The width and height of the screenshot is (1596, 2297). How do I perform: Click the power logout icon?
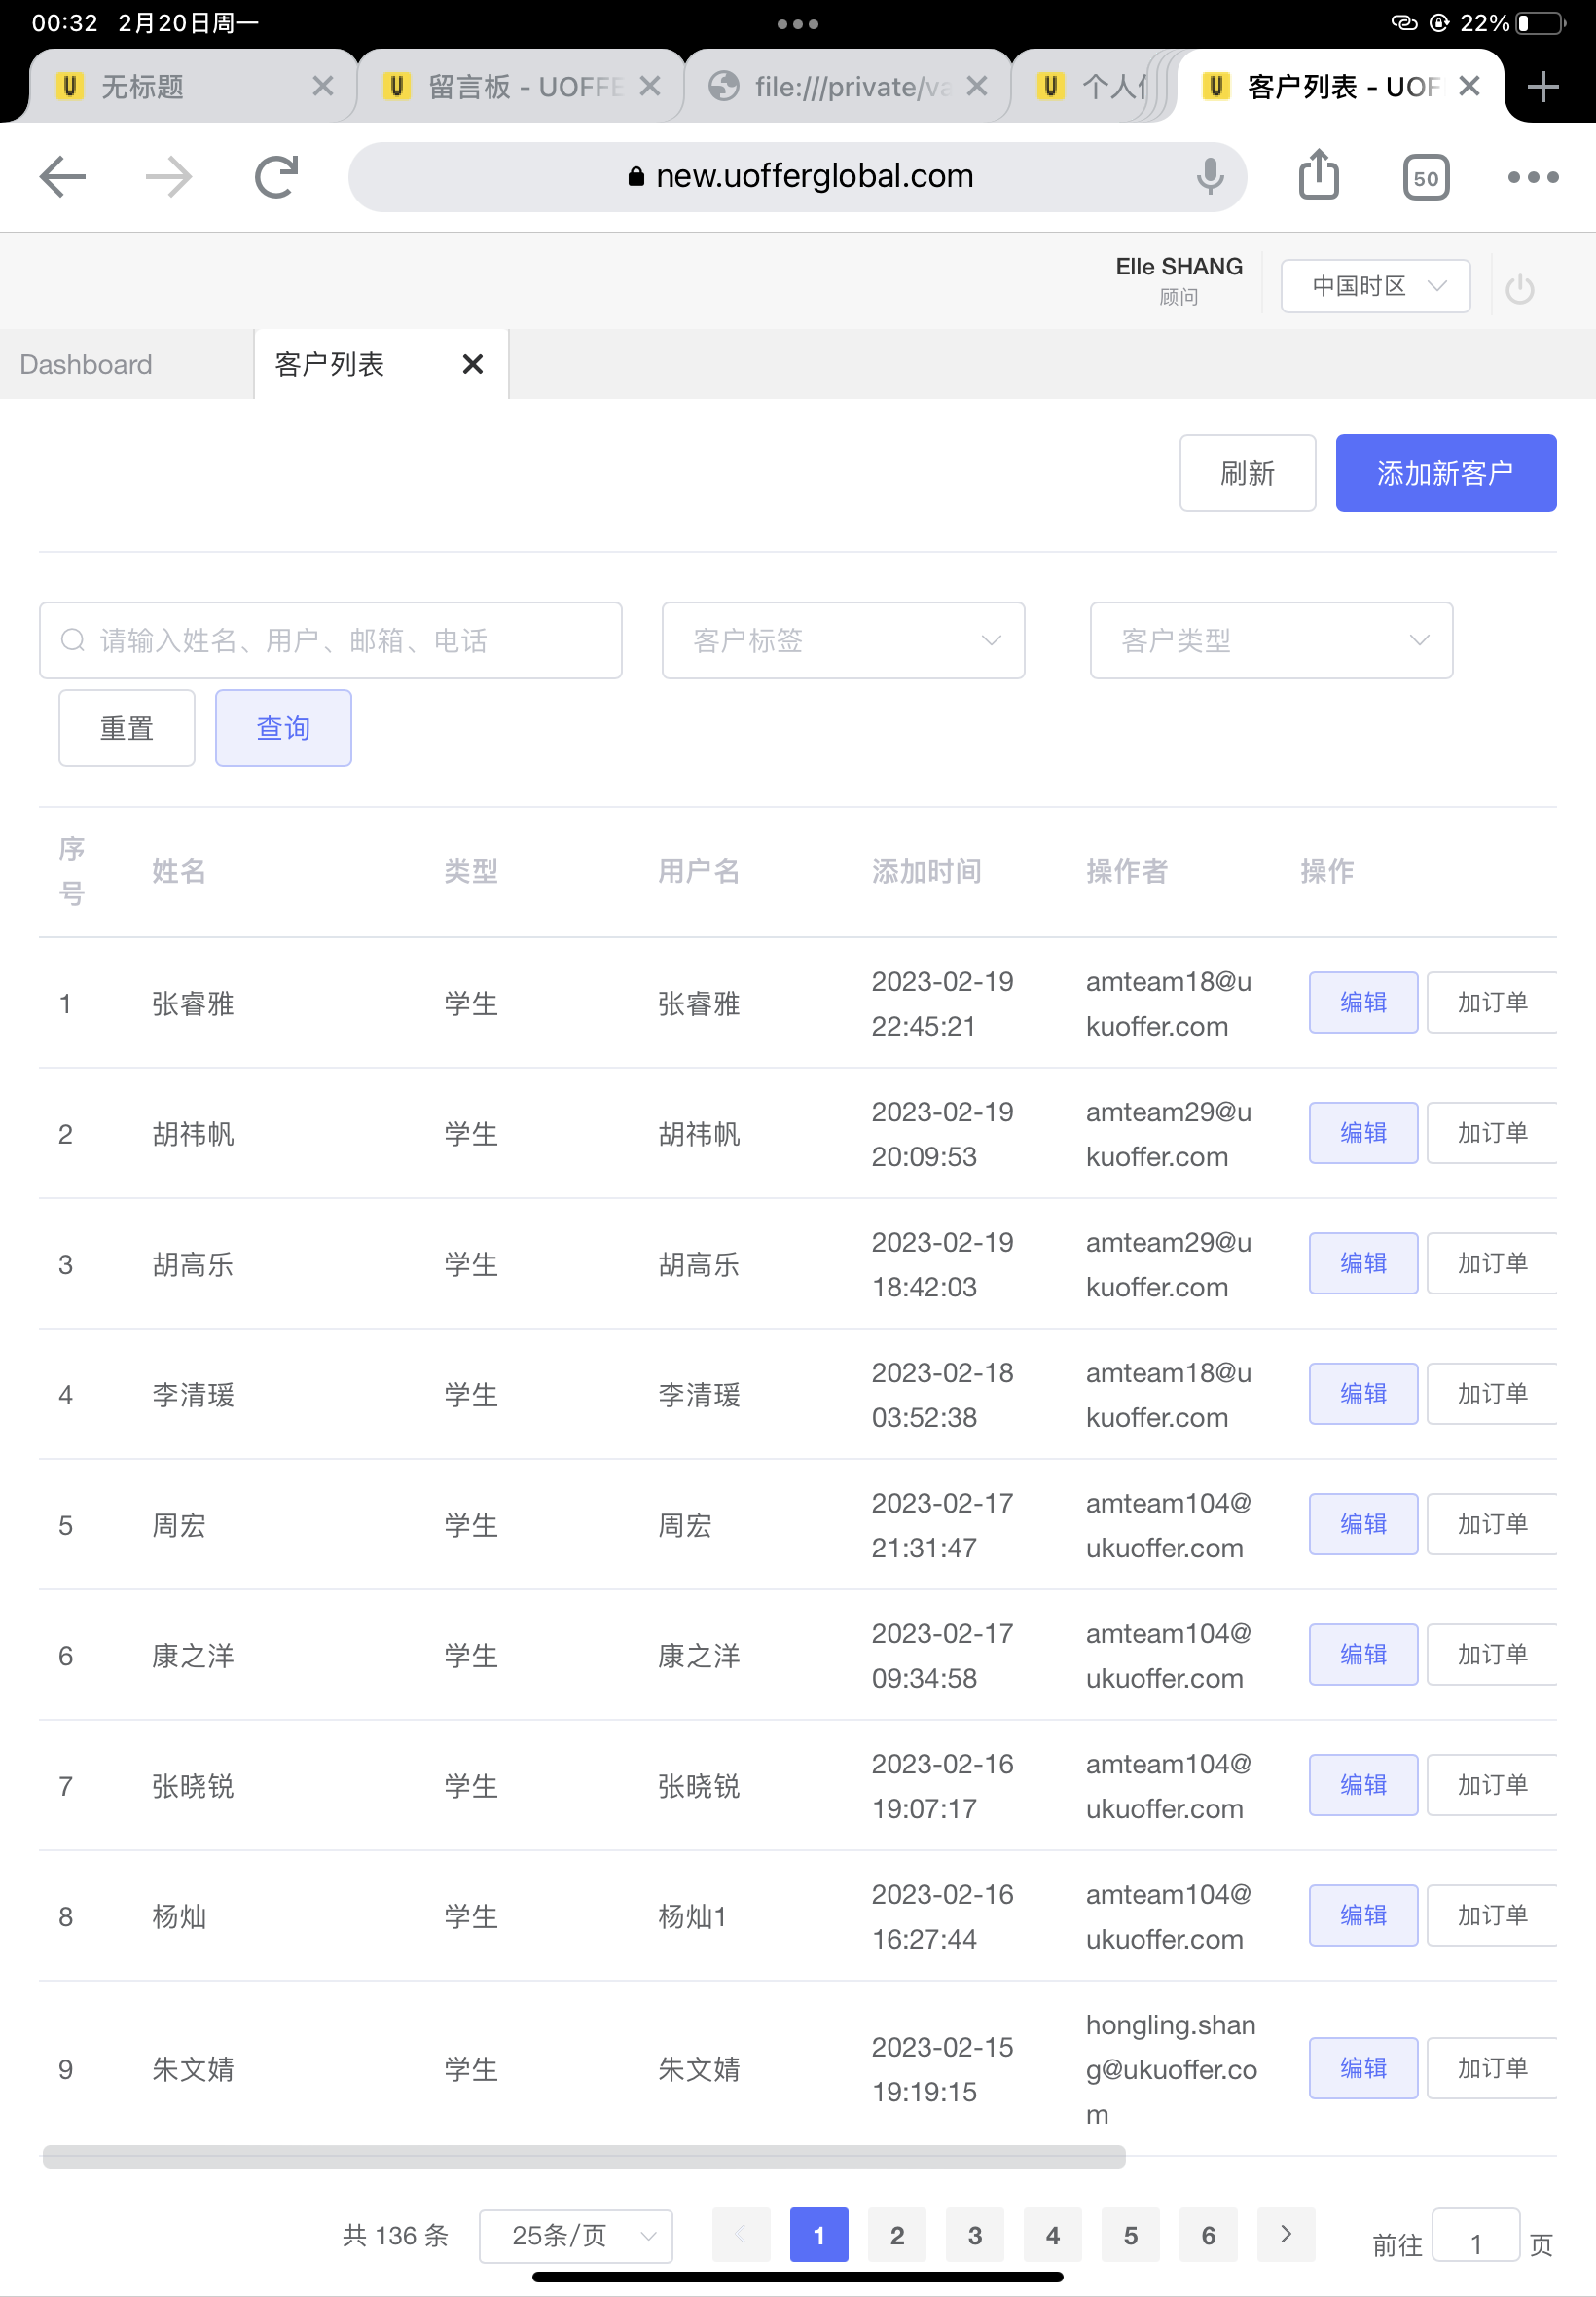pyautogui.click(x=1519, y=289)
